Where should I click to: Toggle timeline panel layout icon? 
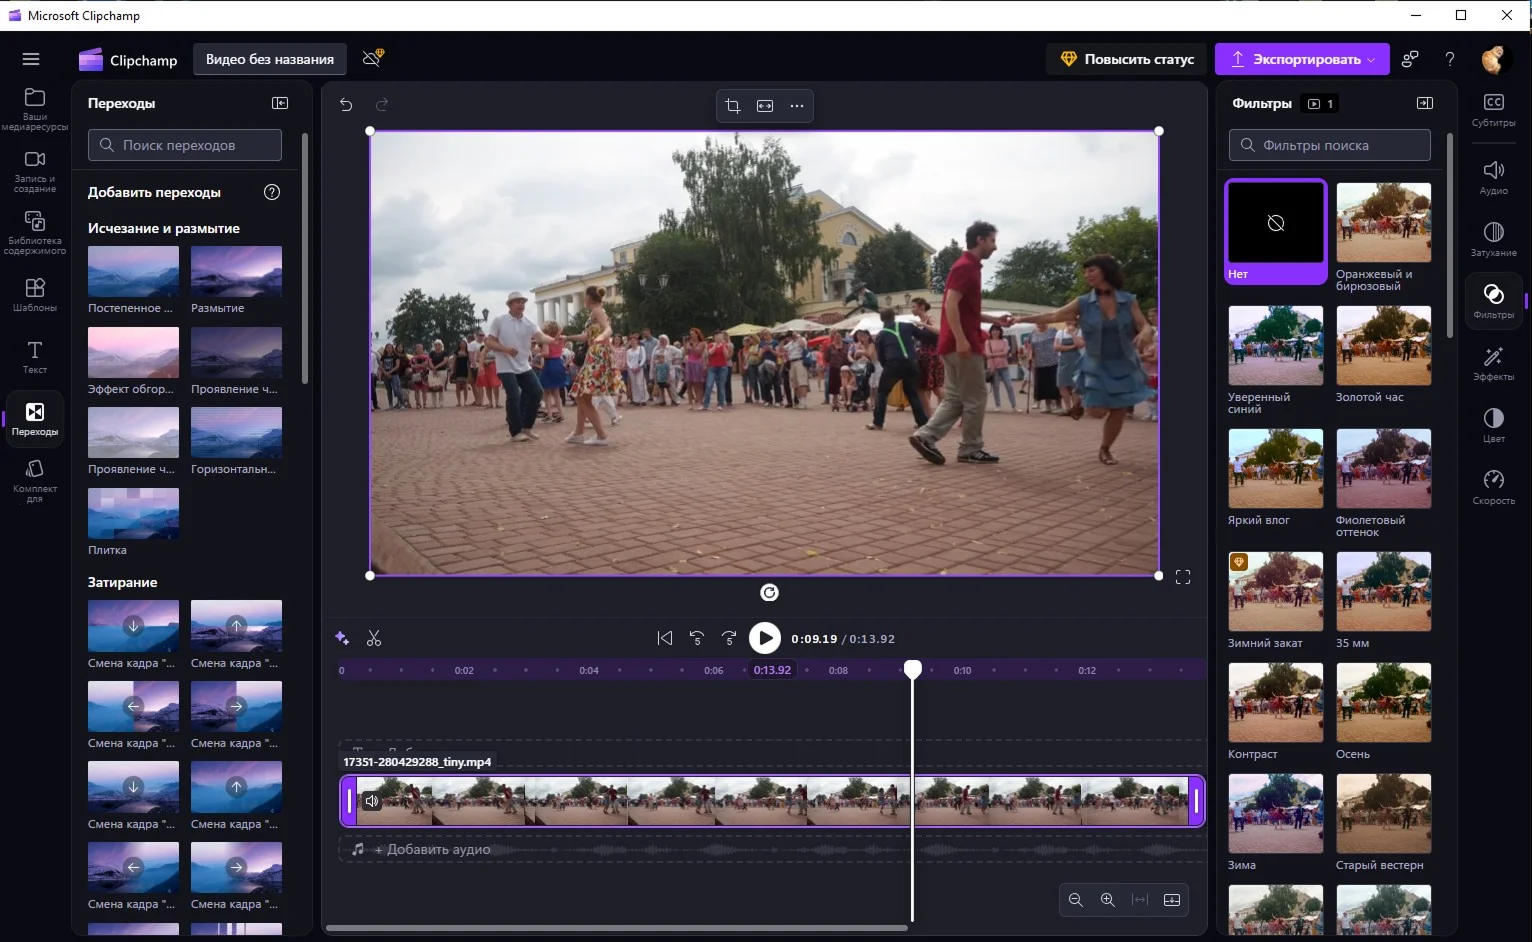point(1172,900)
